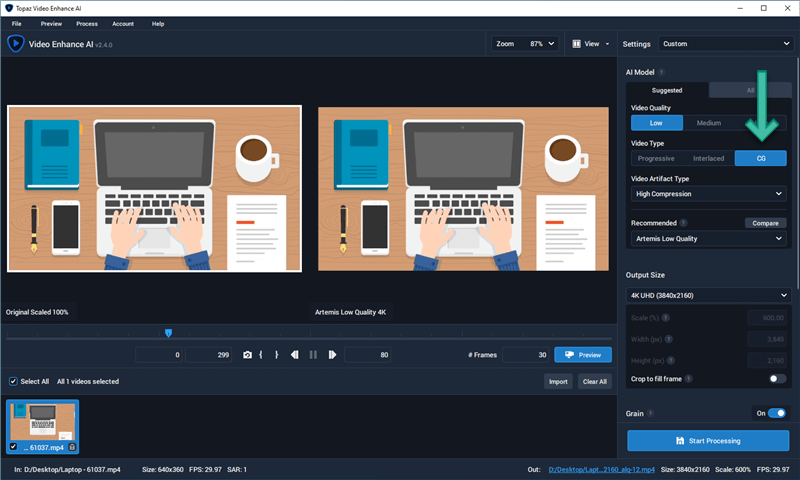Screen dimensions: 800x480
Task: Click the Artemis Low Quality 4K preview image
Action: [463, 189]
